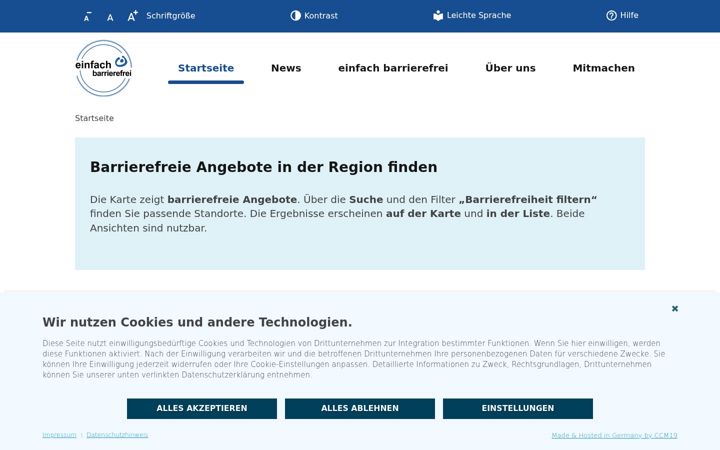Open the Hilfe page

(x=622, y=16)
